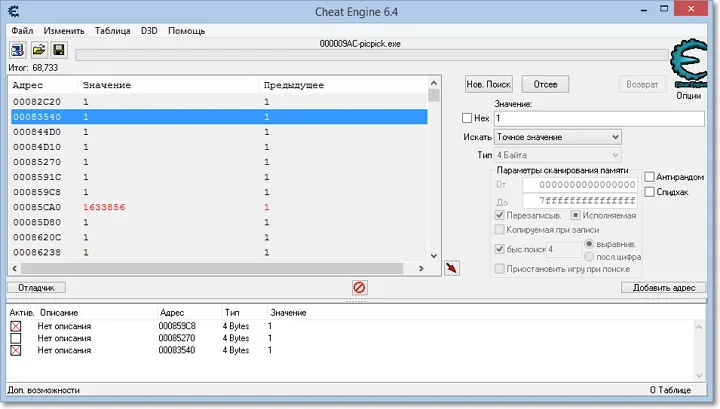Image resolution: width=720 pixels, height=409 pixels.
Task: Toggle Приостановить игру при поиске
Action: [500, 269]
